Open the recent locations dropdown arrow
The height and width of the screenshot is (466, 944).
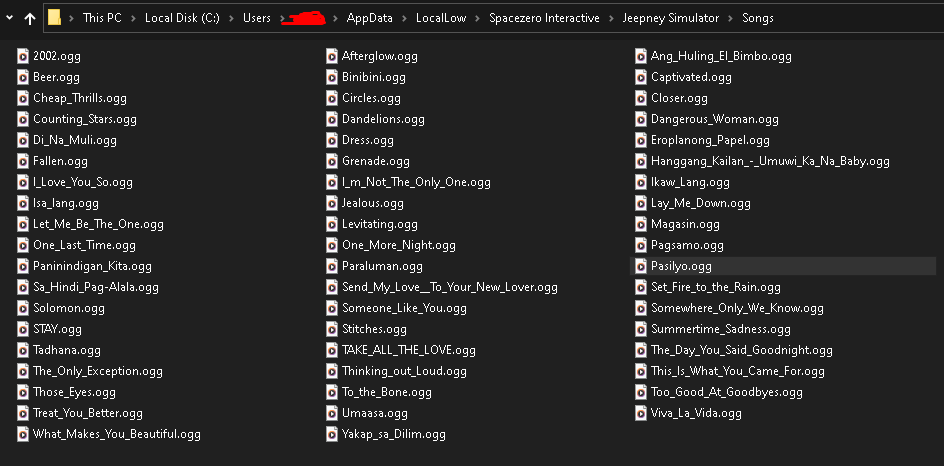9,19
